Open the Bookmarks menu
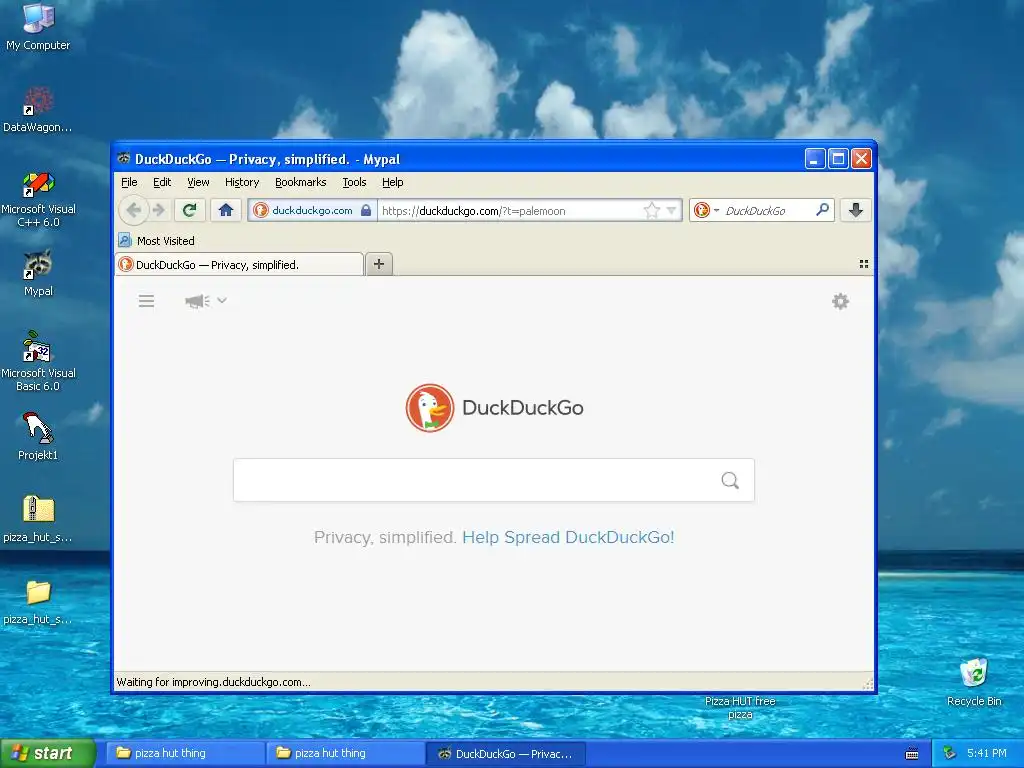This screenshot has height=768, width=1024. (x=300, y=182)
